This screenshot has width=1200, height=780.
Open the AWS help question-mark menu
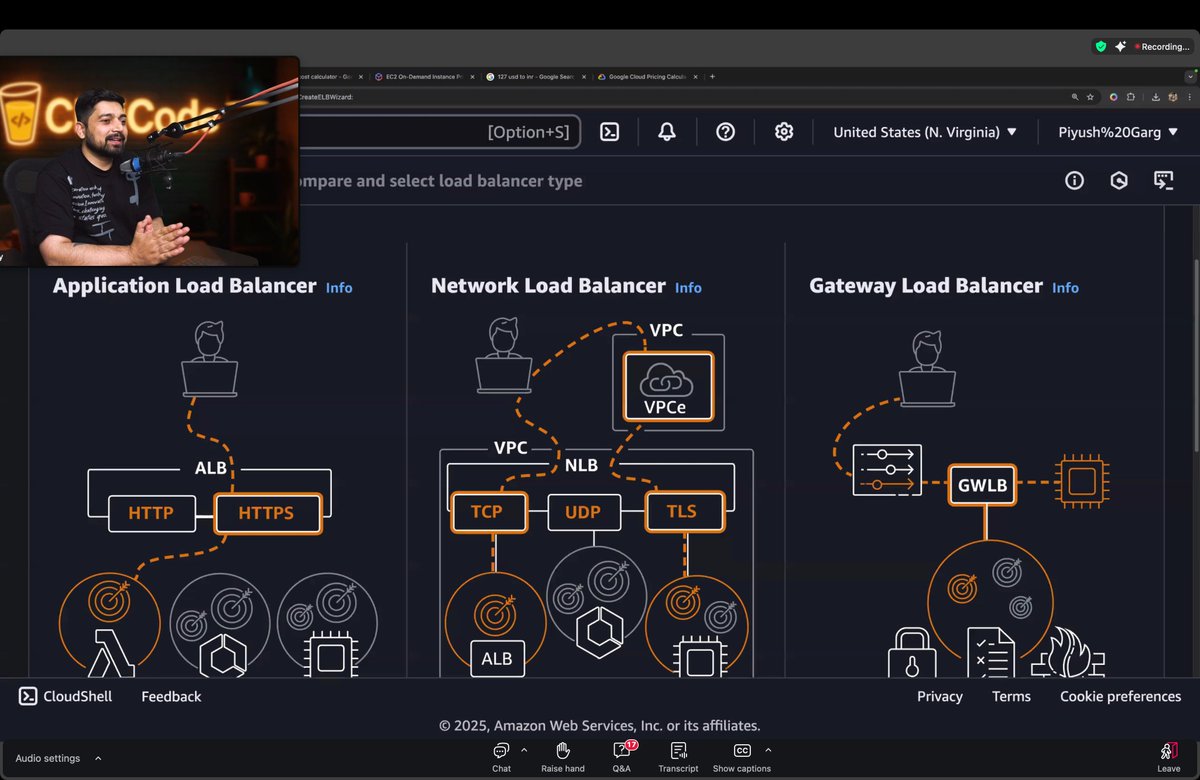pyautogui.click(x=726, y=132)
